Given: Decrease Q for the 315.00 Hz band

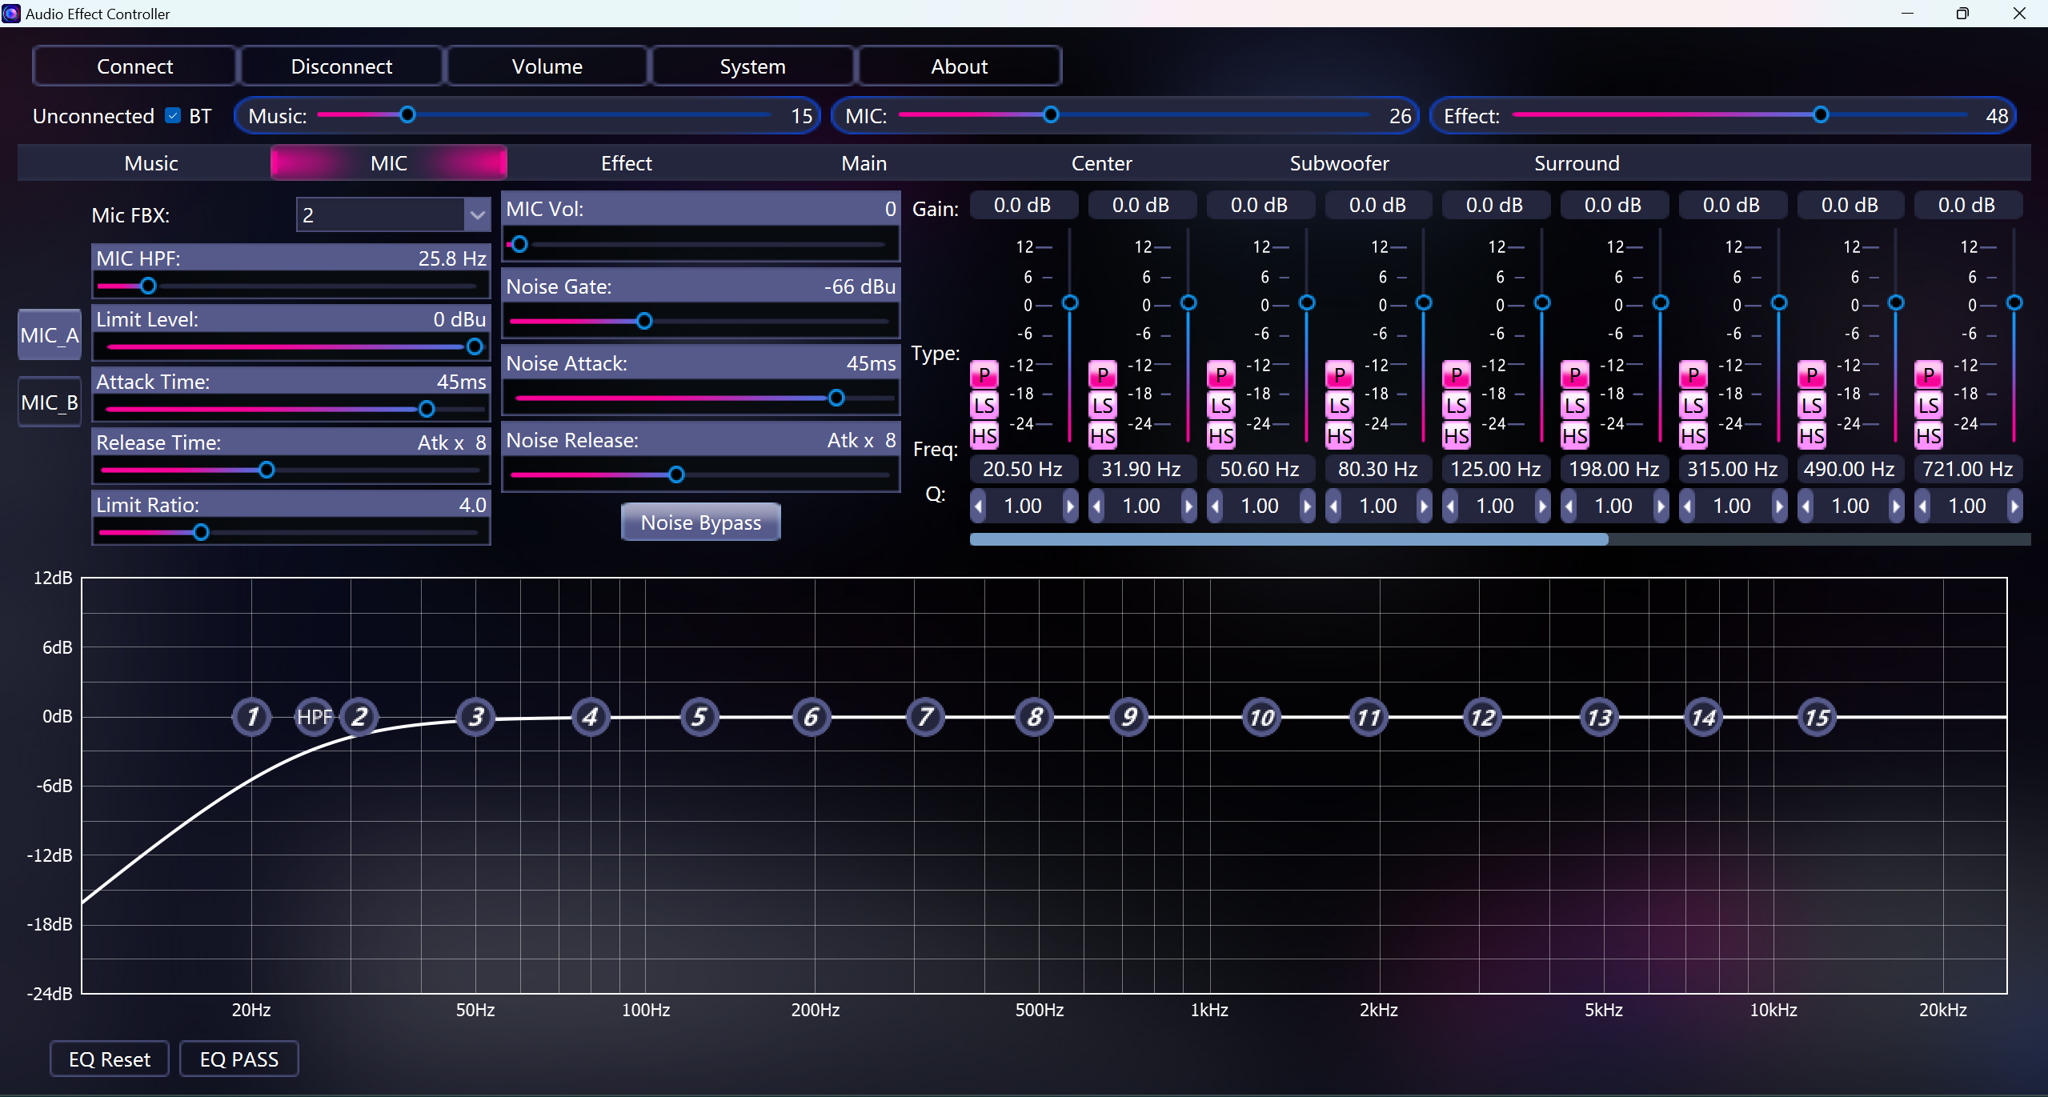Looking at the screenshot, I should 1688,507.
